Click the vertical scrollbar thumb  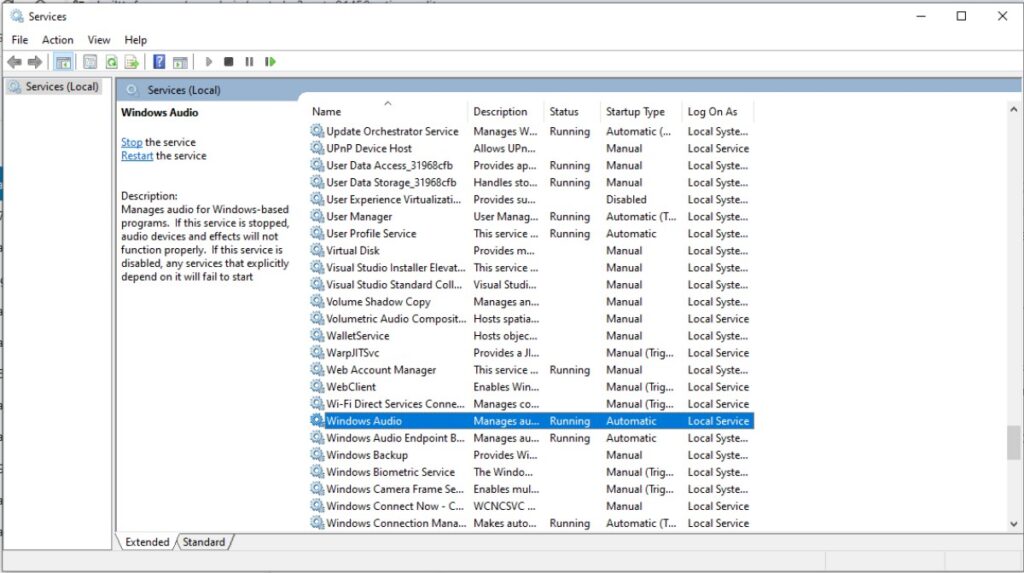point(1013,442)
